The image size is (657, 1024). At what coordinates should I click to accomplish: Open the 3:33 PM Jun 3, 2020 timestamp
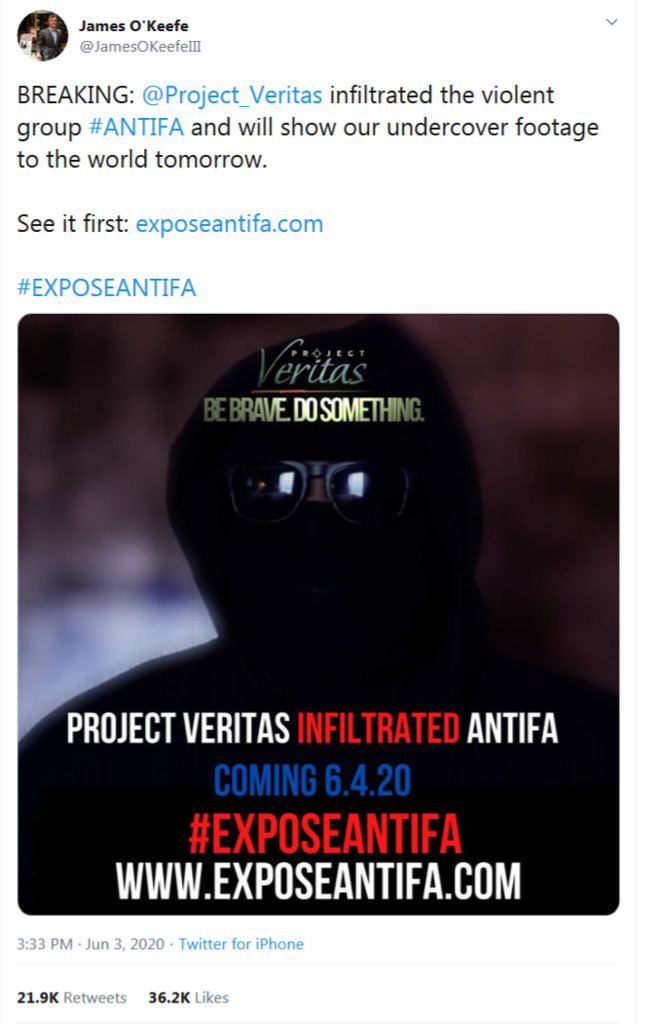pyautogui.click(x=91, y=944)
